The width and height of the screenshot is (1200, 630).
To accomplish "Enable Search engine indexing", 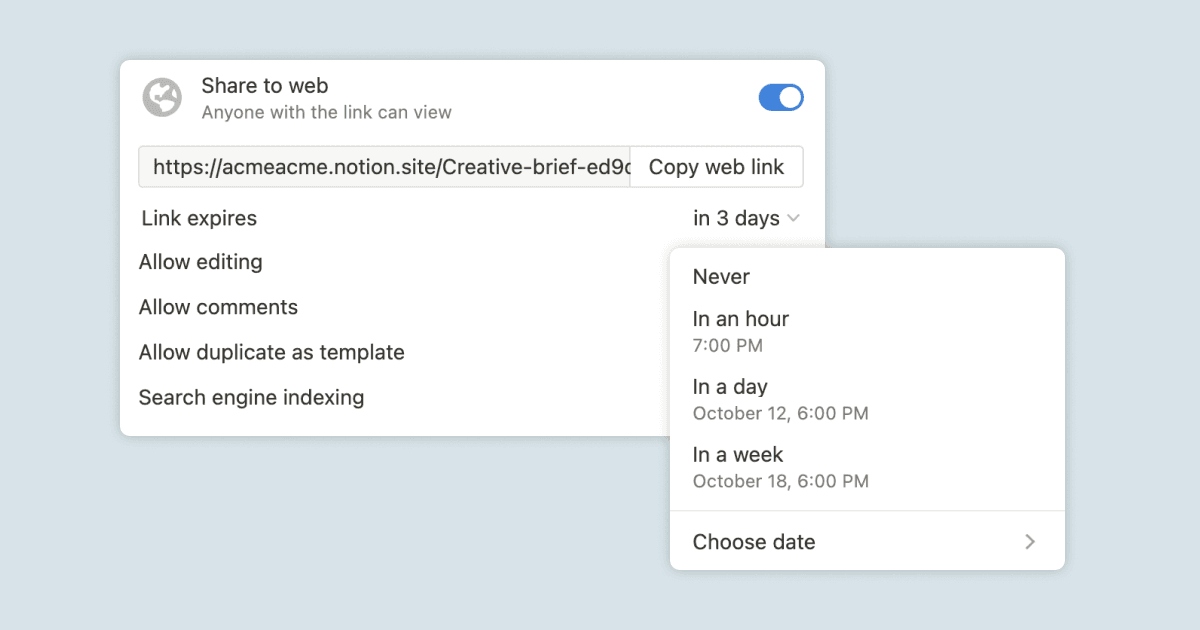I will pyautogui.click(x=251, y=397).
